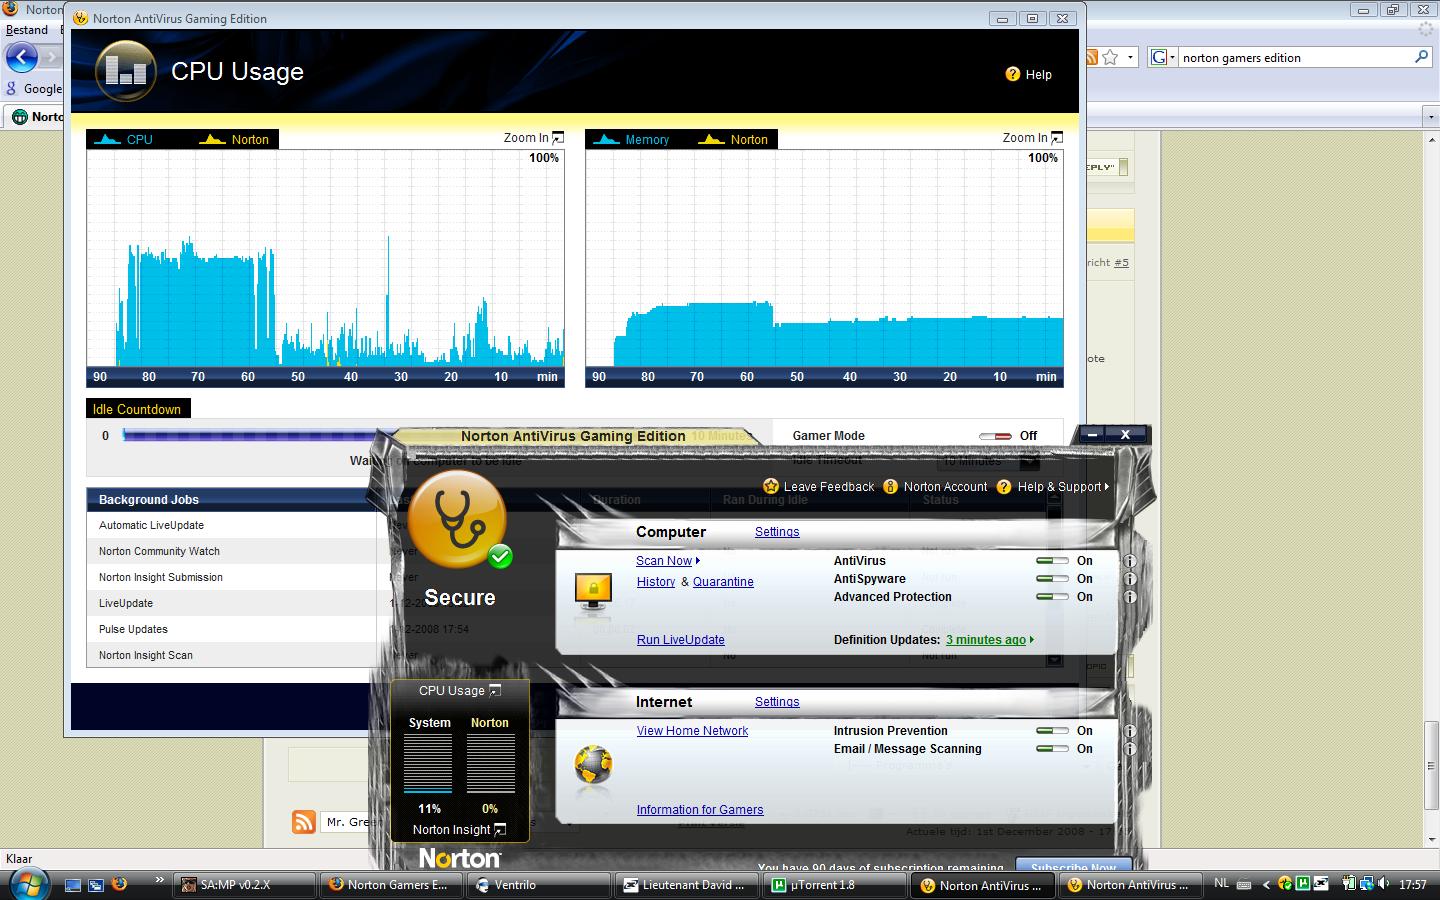1440x900 pixels.
Task: Click Run LiveUpdate link
Action: [681, 640]
